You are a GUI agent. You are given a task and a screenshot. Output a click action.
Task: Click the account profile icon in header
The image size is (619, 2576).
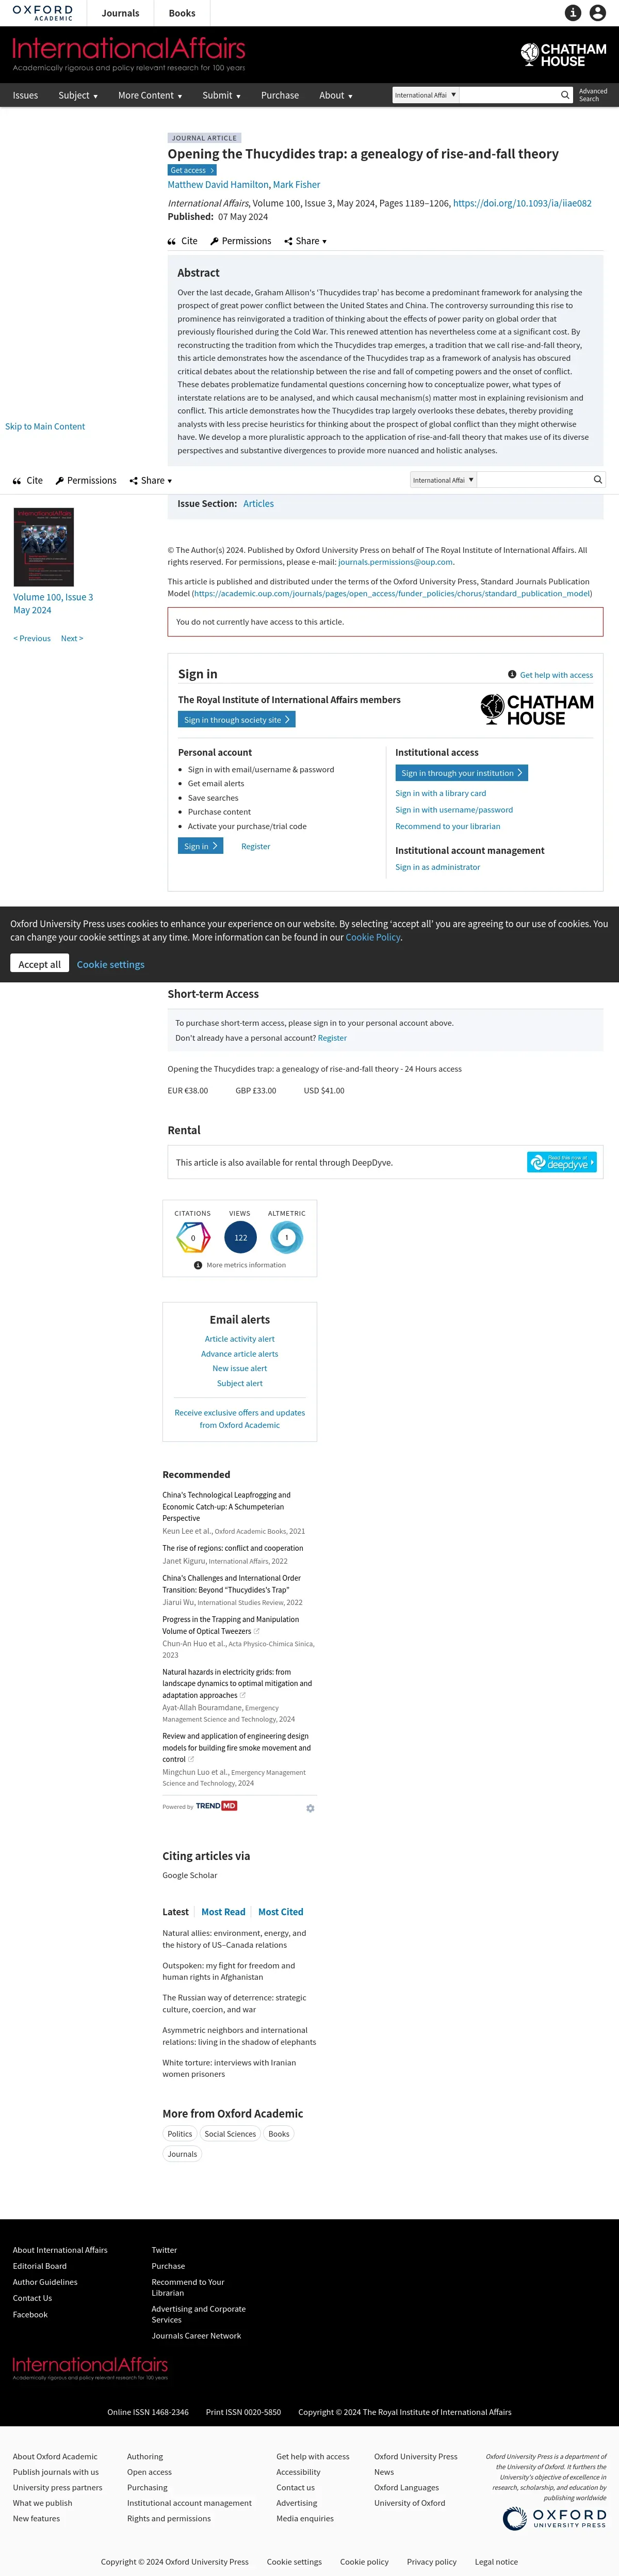597,13
